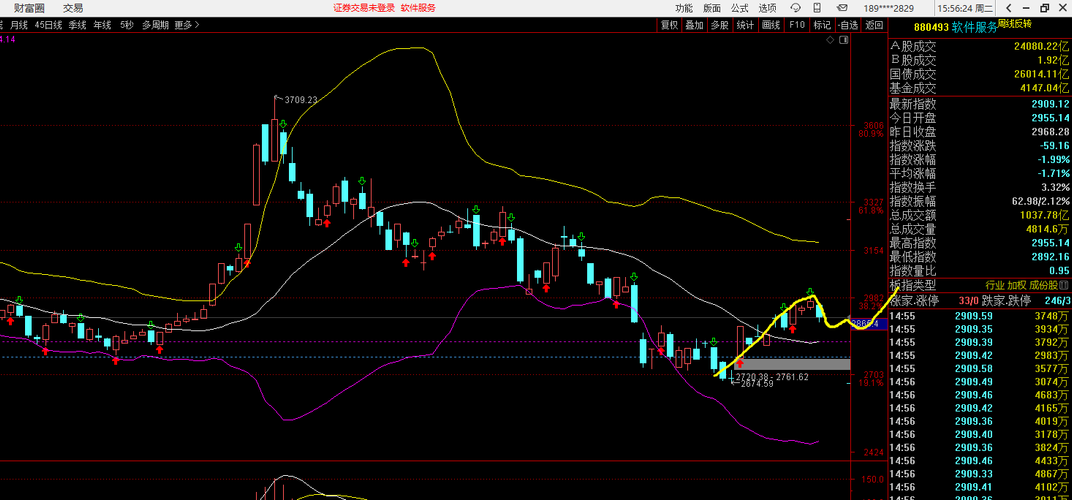
Task: Click the 3709.23 high price label
Action: [301, 99]
